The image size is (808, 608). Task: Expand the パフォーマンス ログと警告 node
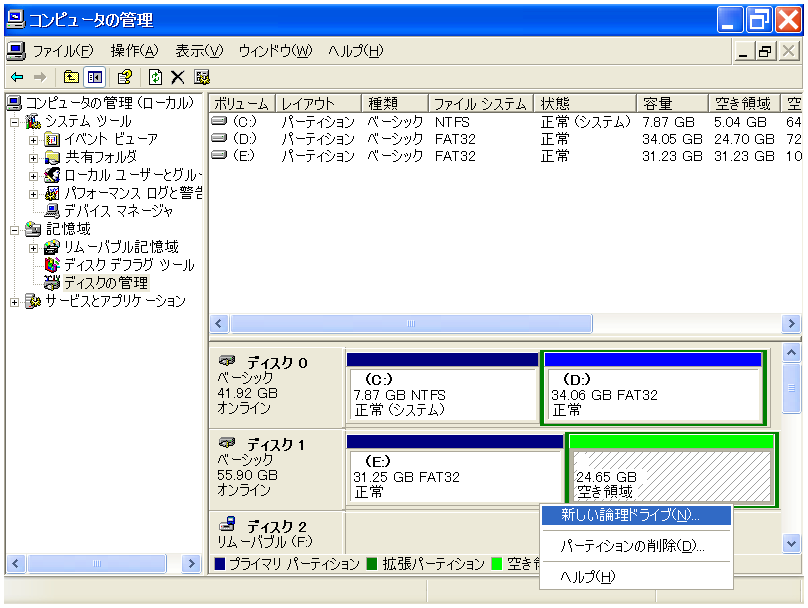[33, 194]
